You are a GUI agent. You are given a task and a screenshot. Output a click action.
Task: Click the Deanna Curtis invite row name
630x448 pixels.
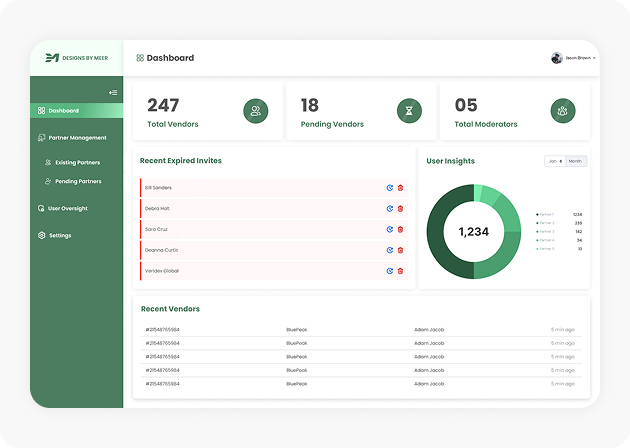(162, 250)
